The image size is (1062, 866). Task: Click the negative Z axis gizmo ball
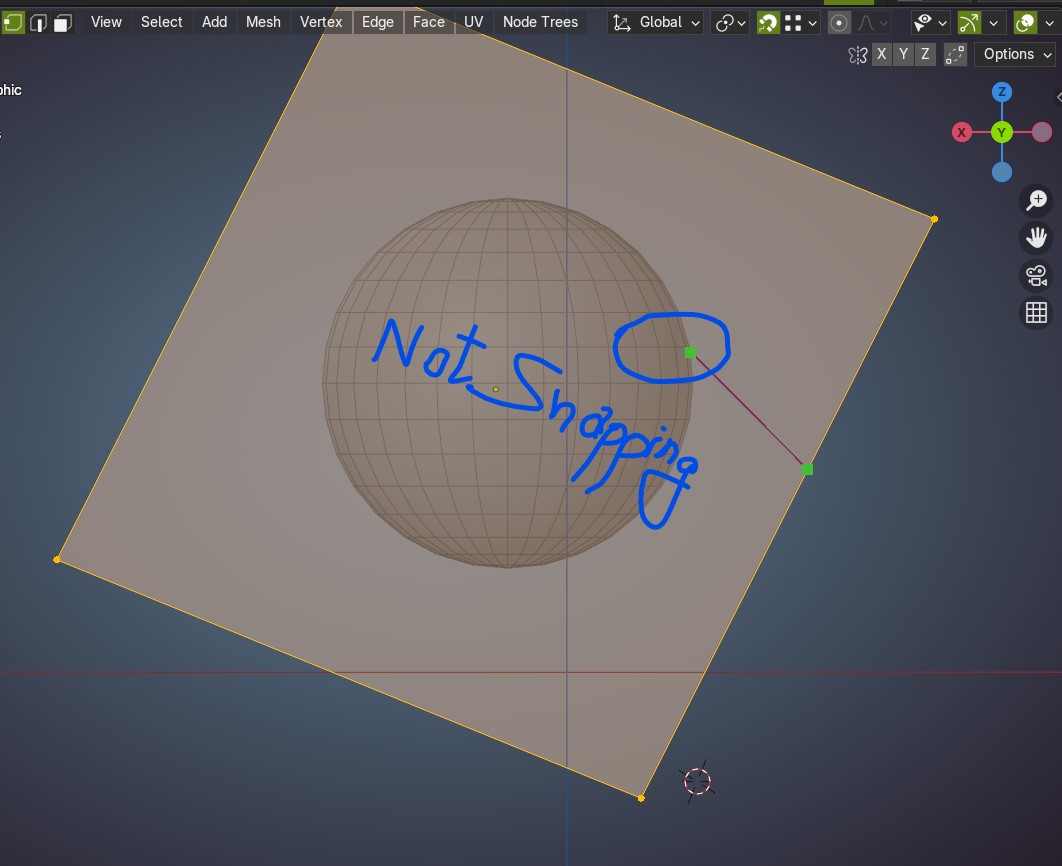tap(1002, 172)
